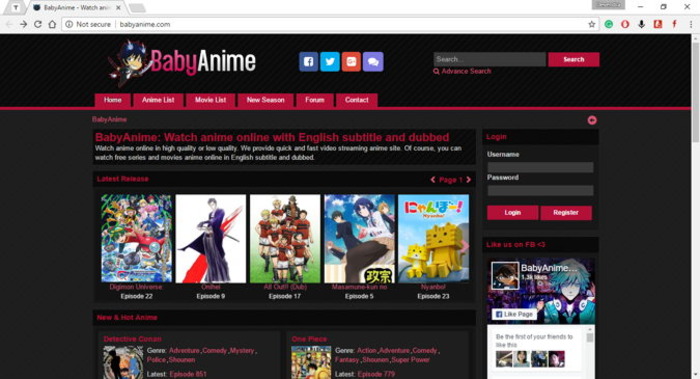Viewport: 700px width, 379px height.
Task: Open the Google Plus social icon
Action: [351, 62]
